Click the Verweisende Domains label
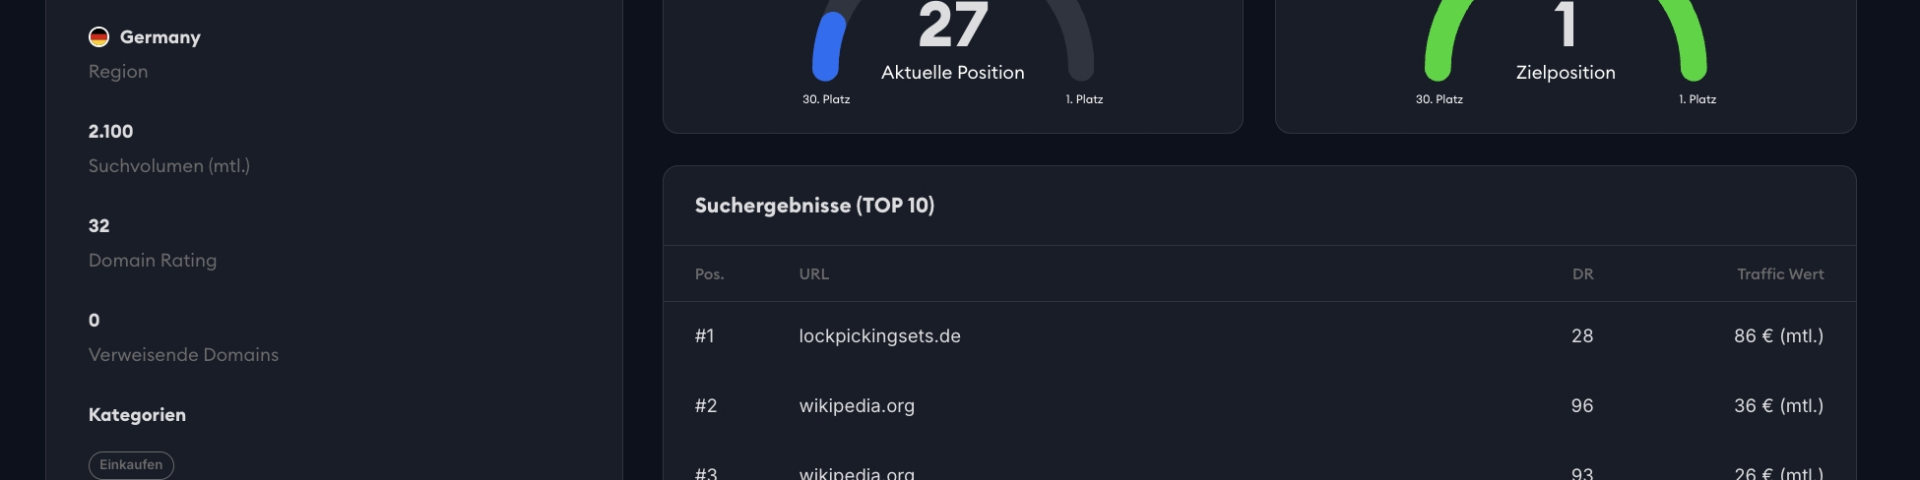Screen dimensions: 1920x480 tap(183, 355)
